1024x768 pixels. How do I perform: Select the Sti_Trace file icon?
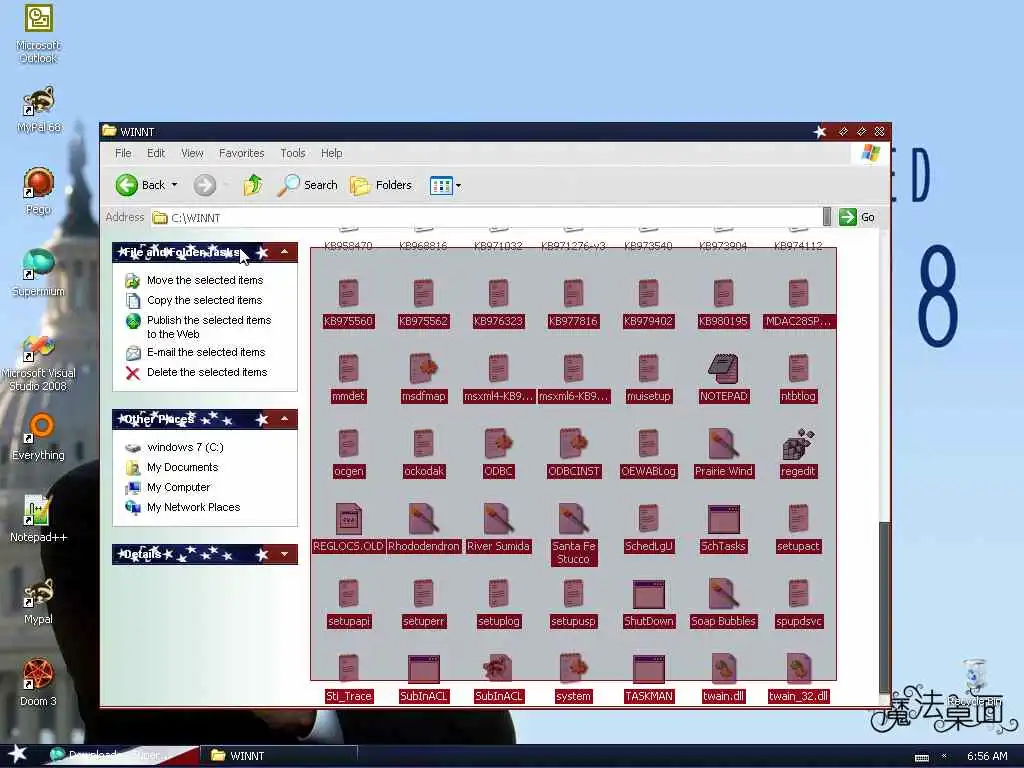[x=348, y=669]
